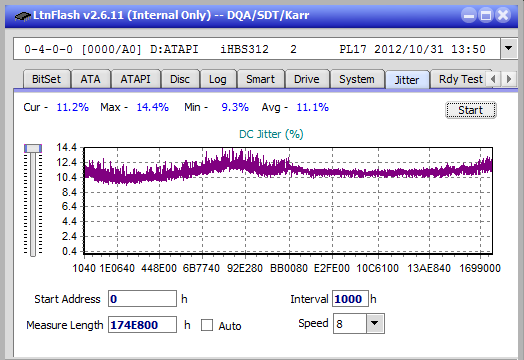Select the drive info field showing iHBS312
The height and width of the screenshot is (360, 524).
[x=256, y=49]
